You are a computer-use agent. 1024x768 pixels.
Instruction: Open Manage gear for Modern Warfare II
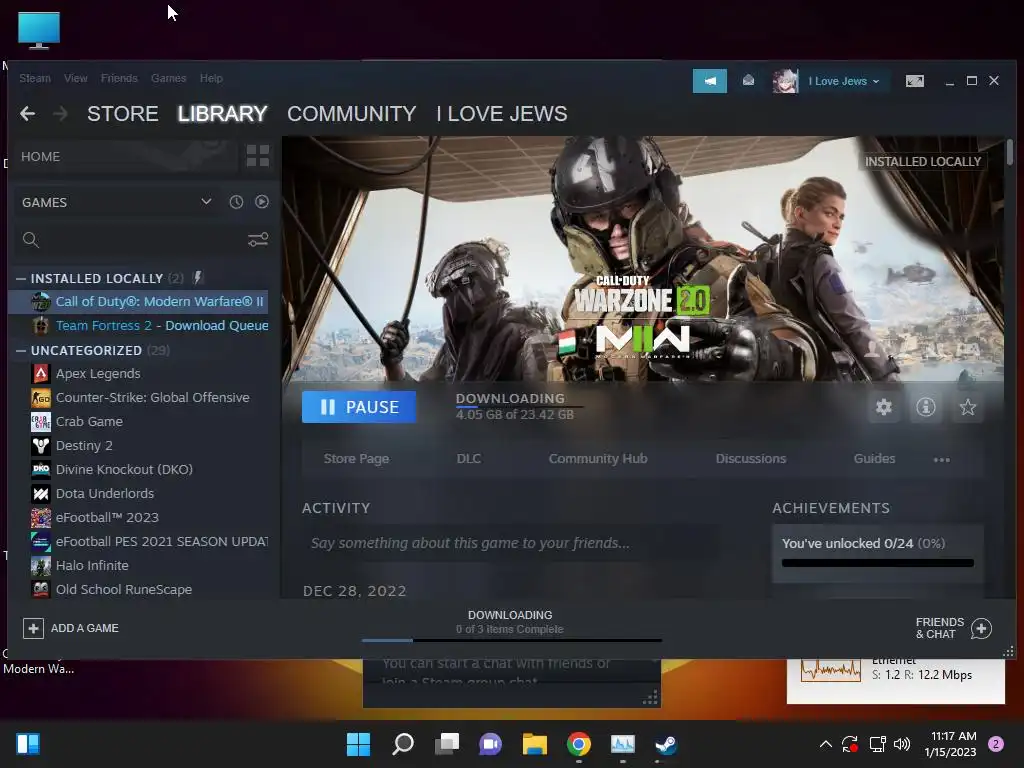point(884,408)
